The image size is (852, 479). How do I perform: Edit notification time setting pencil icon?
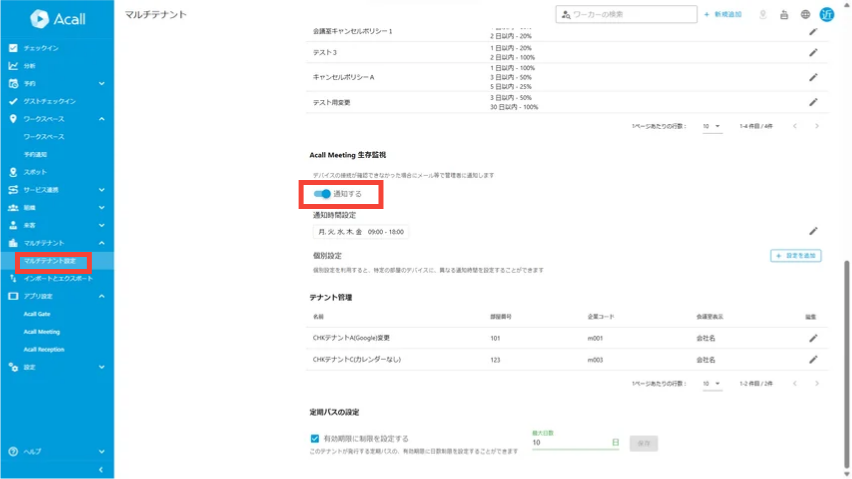(813, 231)
